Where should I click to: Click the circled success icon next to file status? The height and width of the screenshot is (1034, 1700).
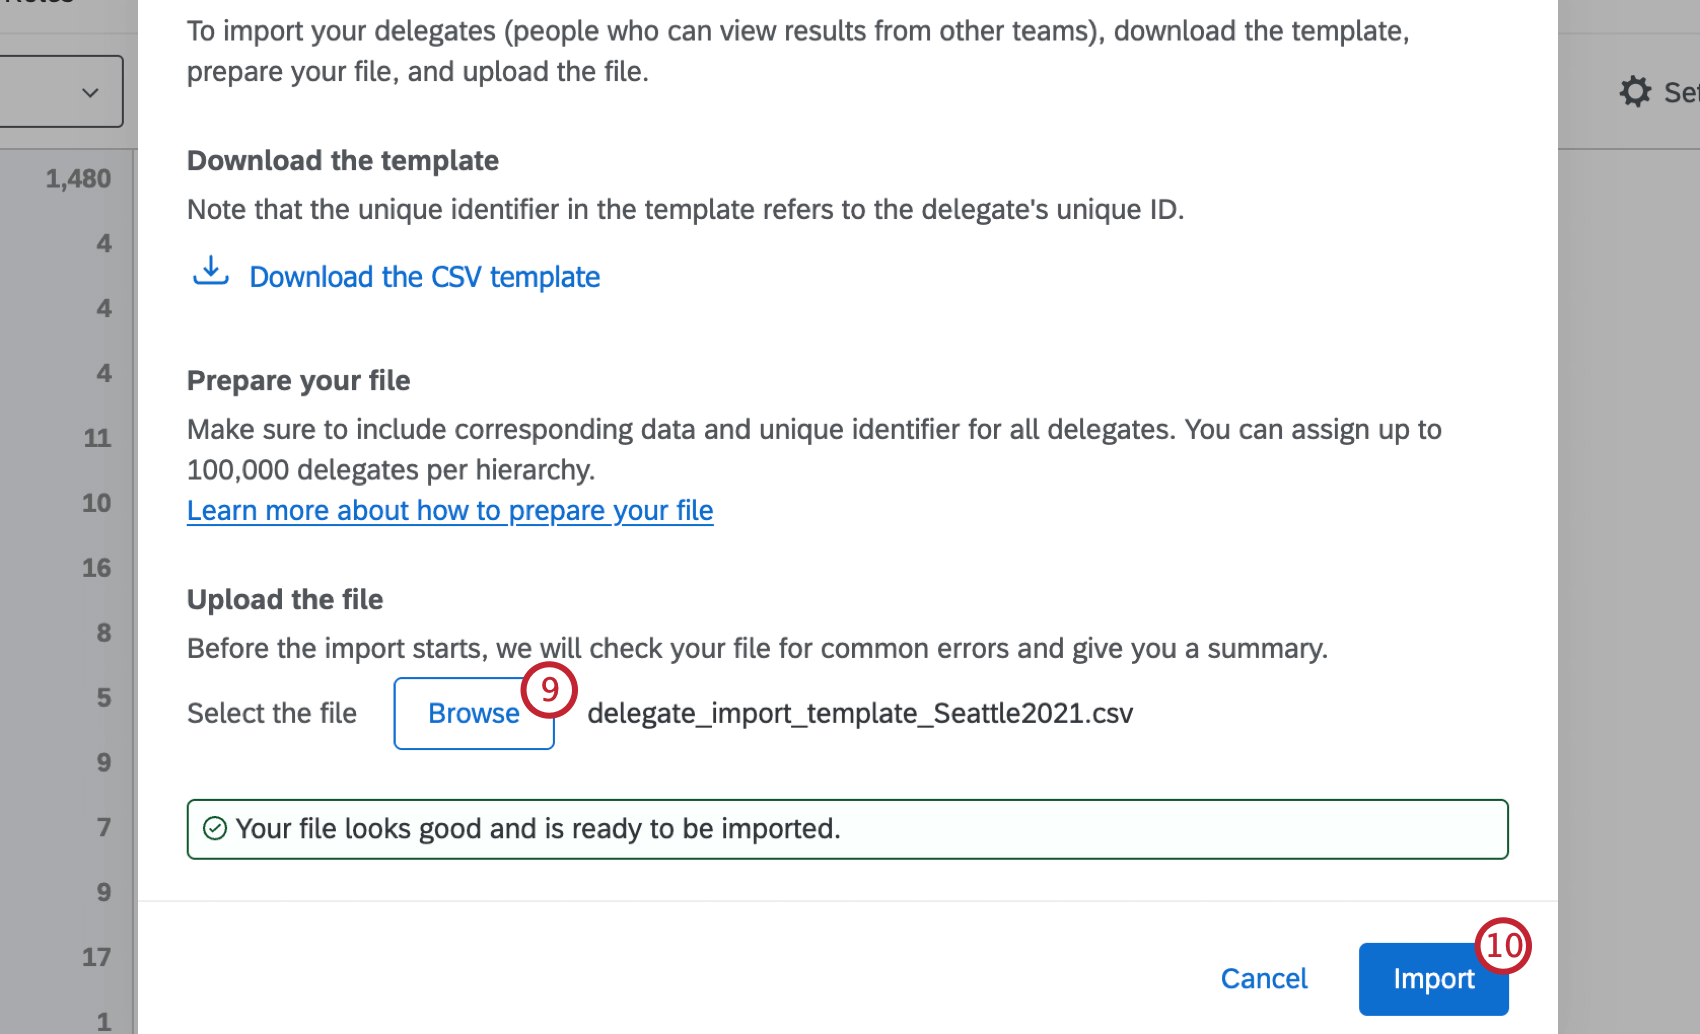coord(215,828)
